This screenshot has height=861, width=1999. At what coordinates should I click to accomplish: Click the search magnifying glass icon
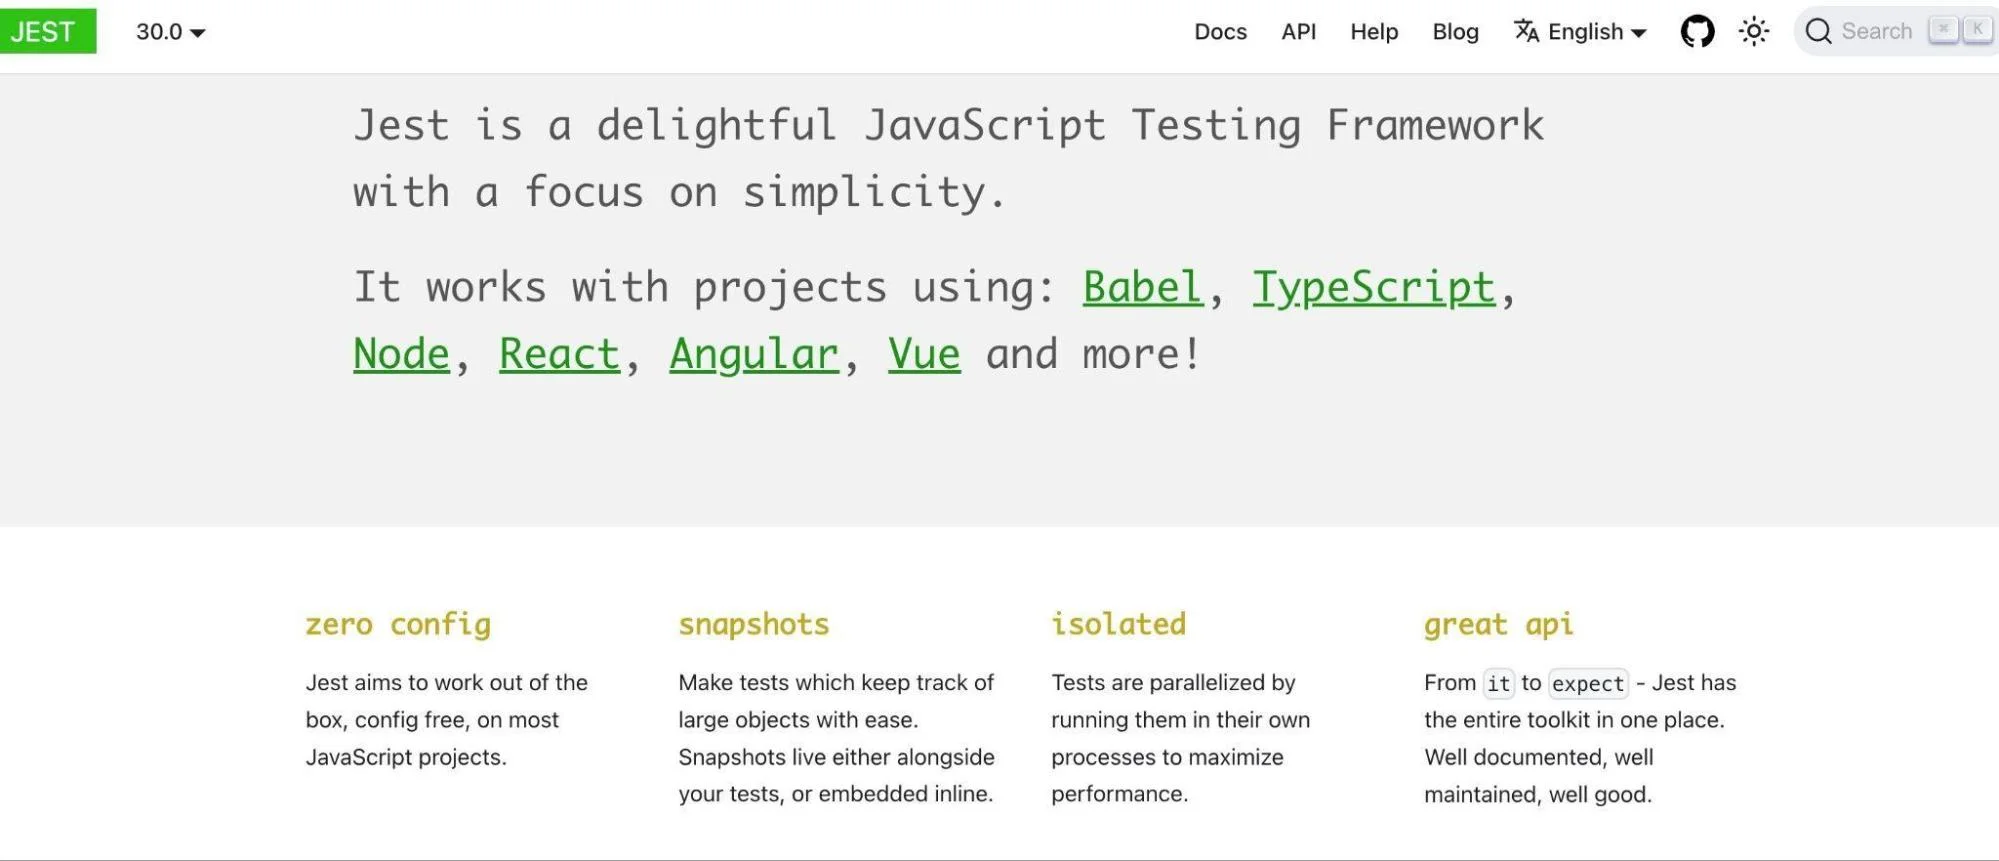click(x=1818, y=32)
